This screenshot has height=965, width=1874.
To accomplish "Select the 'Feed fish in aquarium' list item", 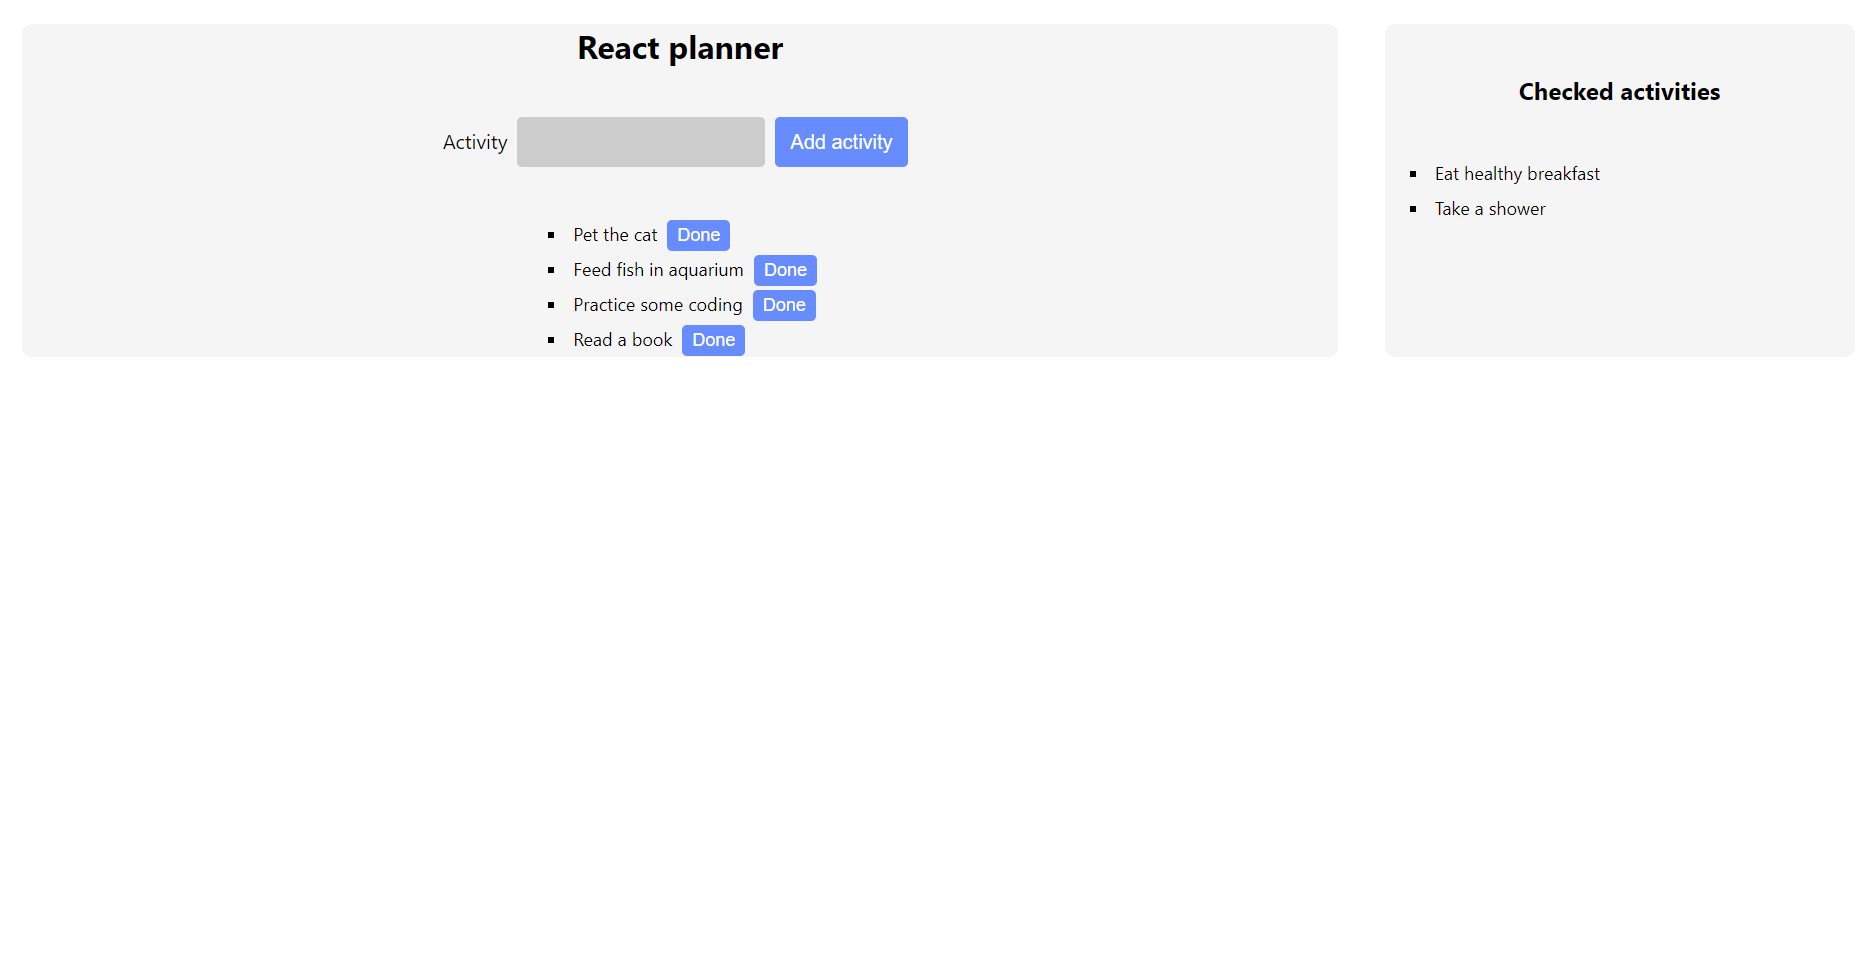I will (x=657, y=269).
